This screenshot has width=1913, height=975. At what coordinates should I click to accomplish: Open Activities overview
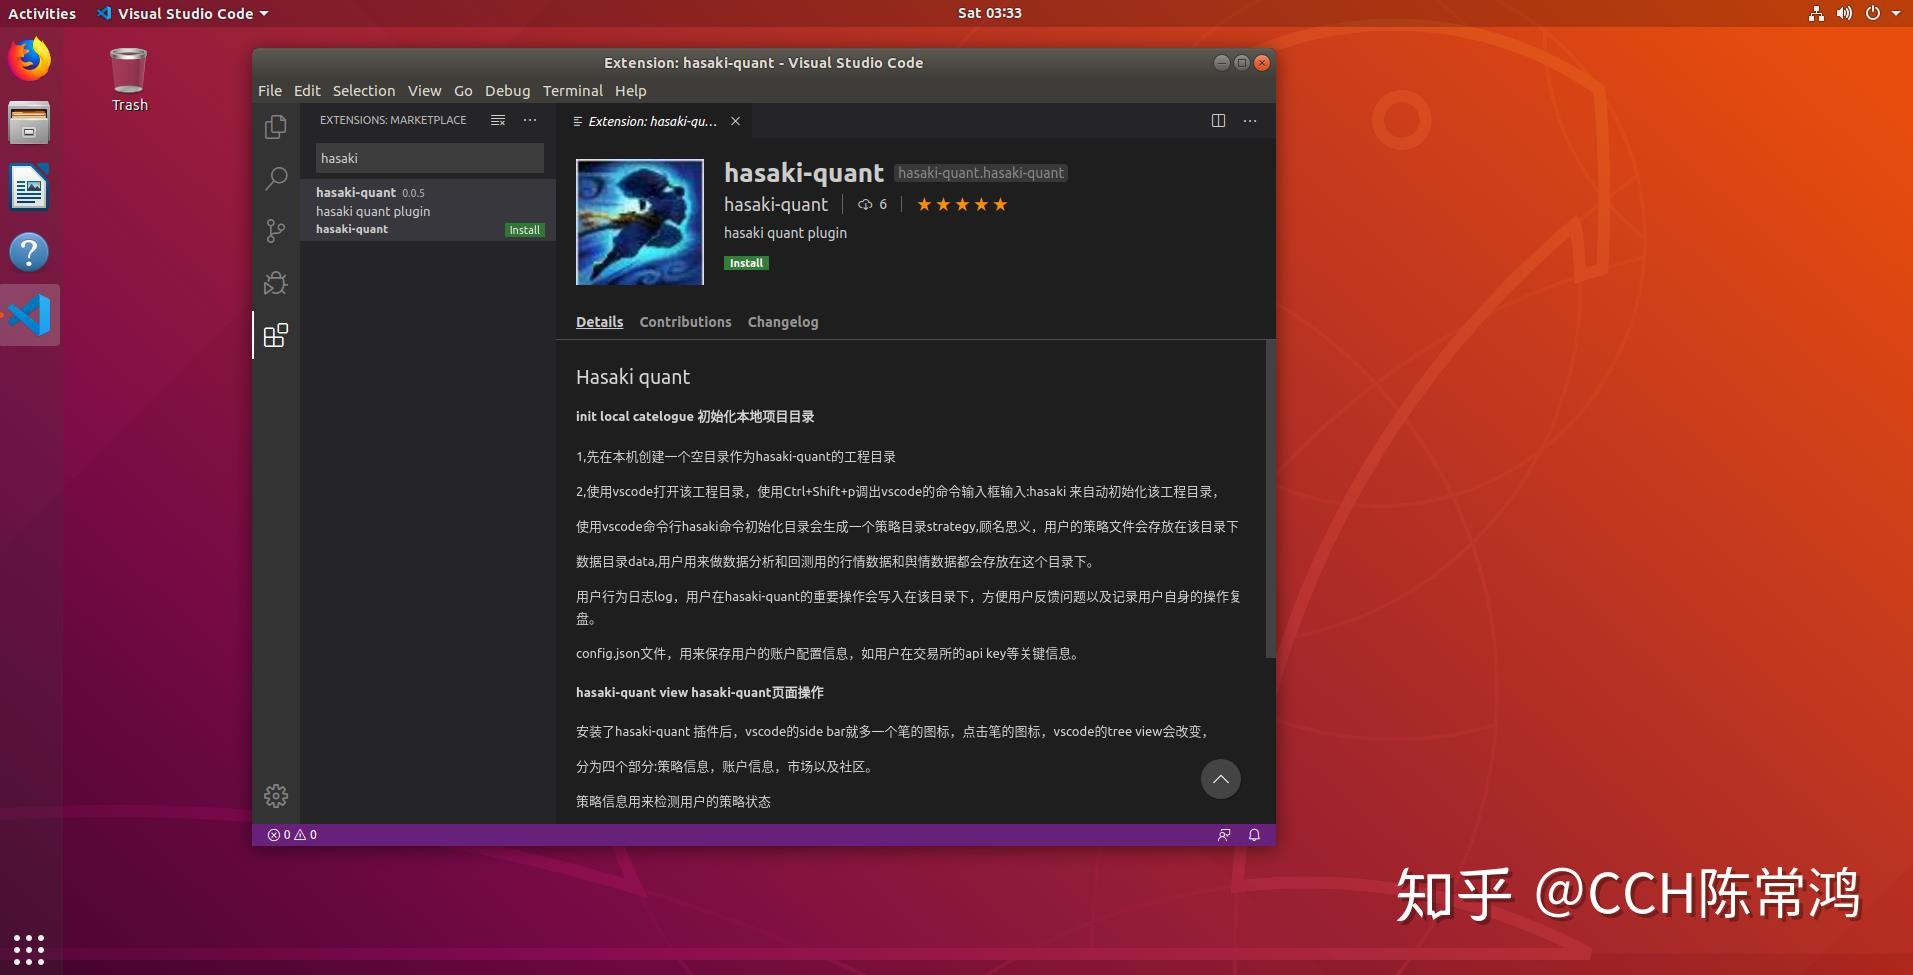[x=42, y=13]
